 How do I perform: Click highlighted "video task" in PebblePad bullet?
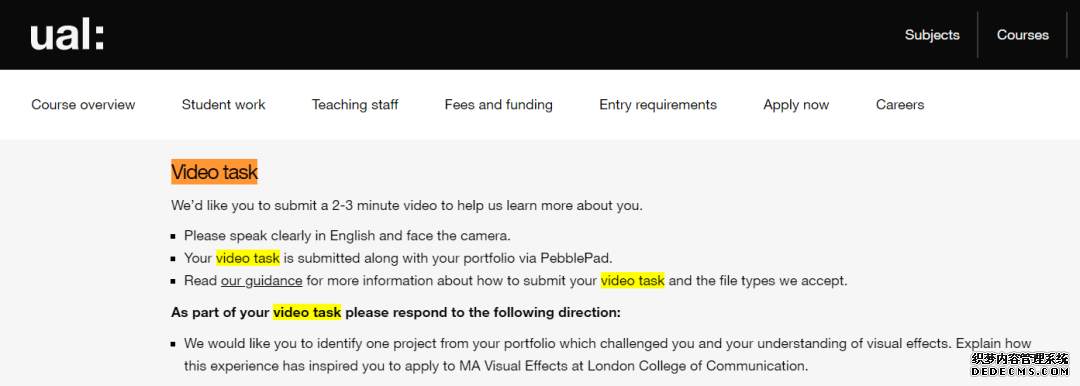(x=248, y=258)
